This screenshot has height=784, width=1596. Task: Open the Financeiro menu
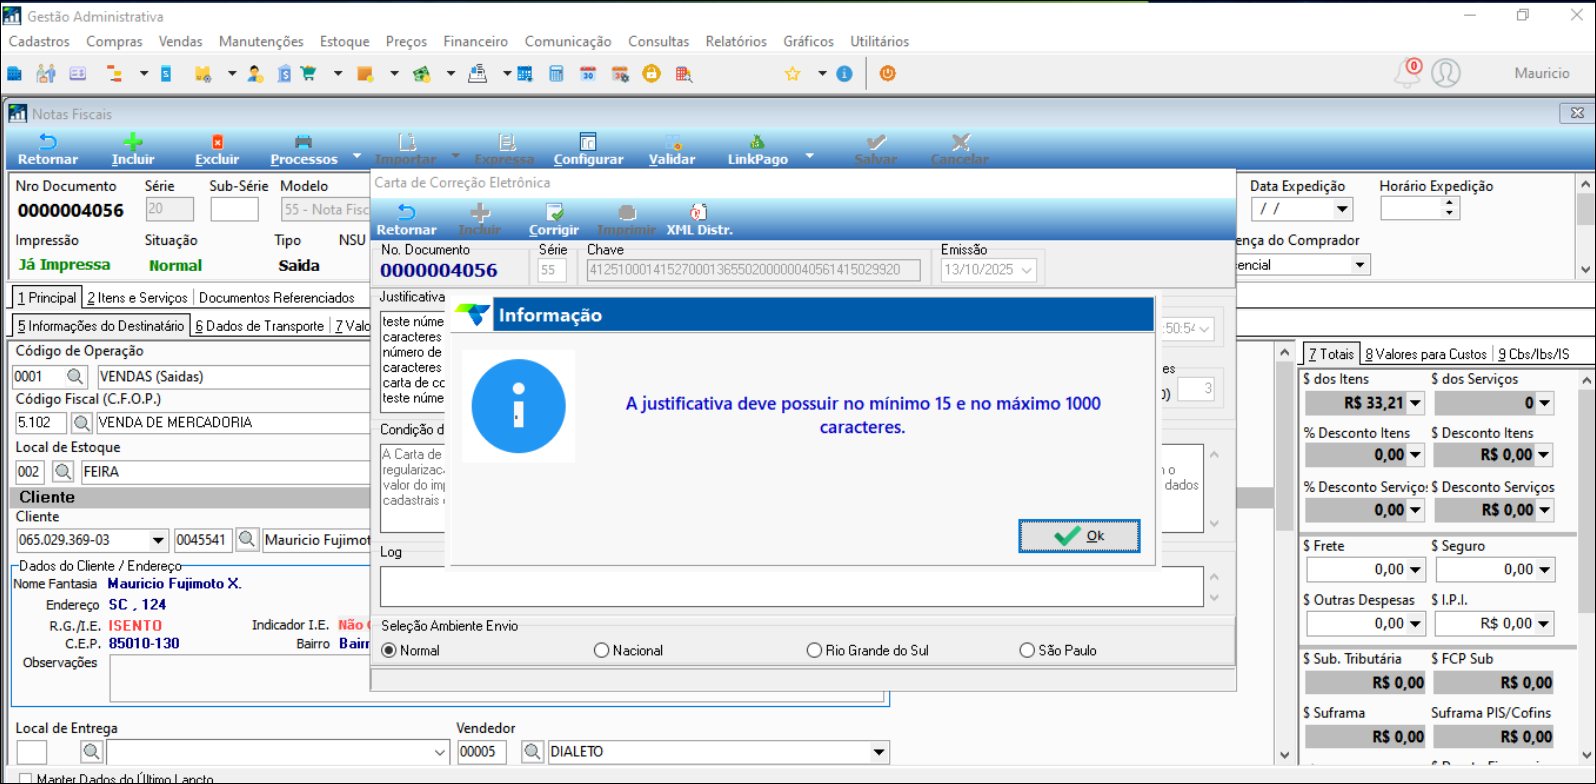475,41
